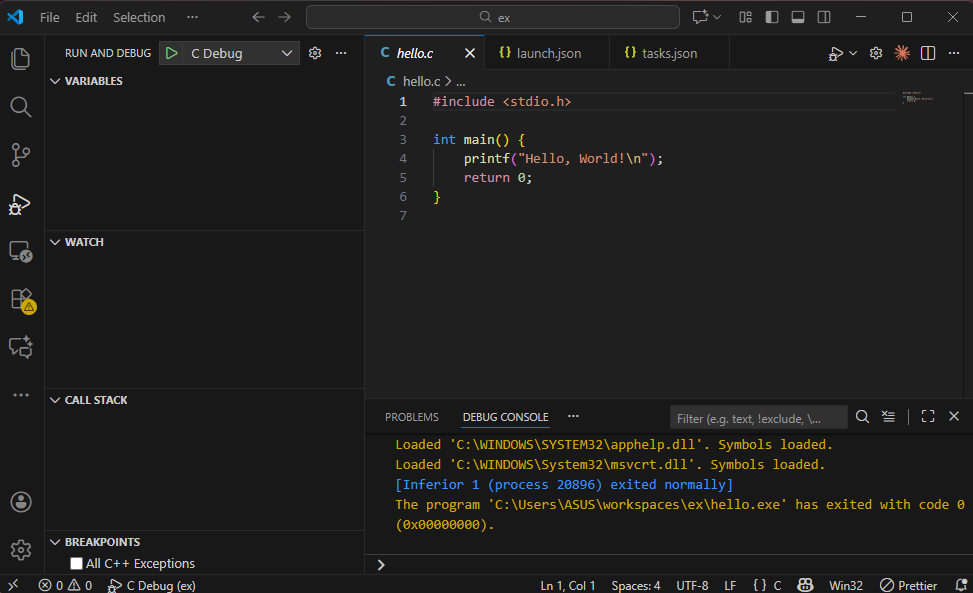The height and width of the screenshot is (593, 973).
Task: Open the Explorer view in activity bar
Action: 20,59
